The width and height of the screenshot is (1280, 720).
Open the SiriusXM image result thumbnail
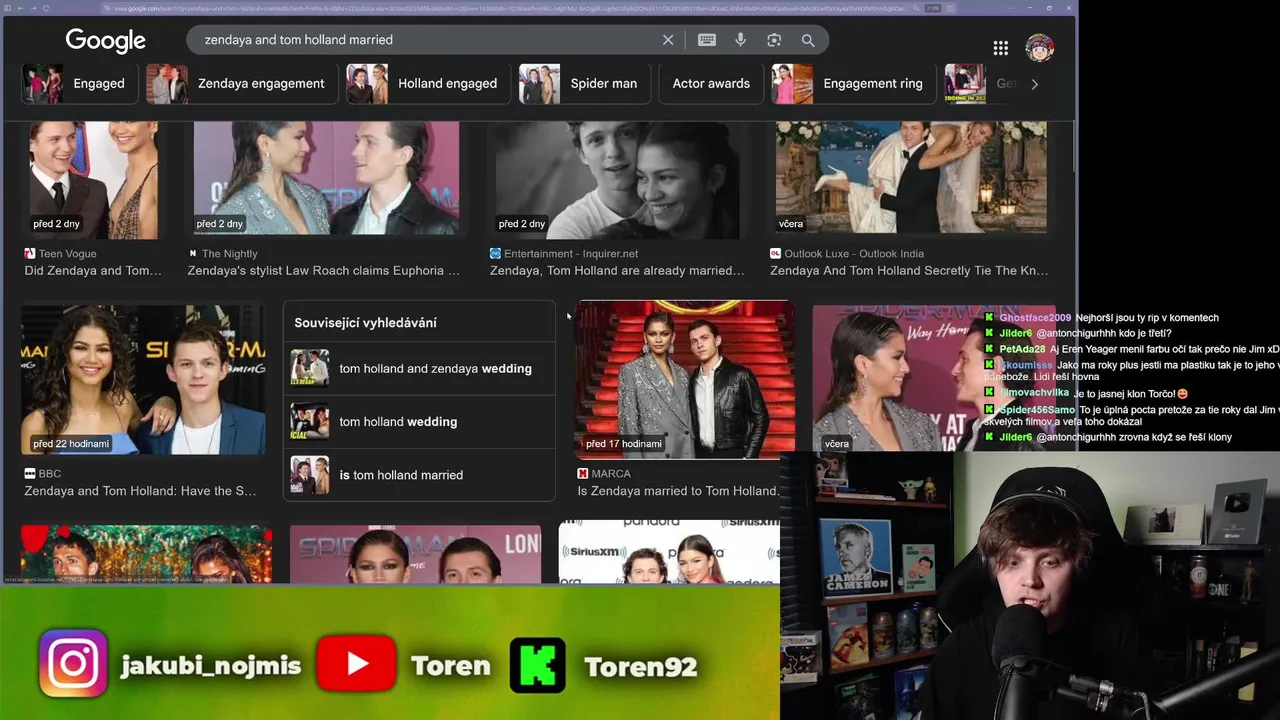[669, 550]
